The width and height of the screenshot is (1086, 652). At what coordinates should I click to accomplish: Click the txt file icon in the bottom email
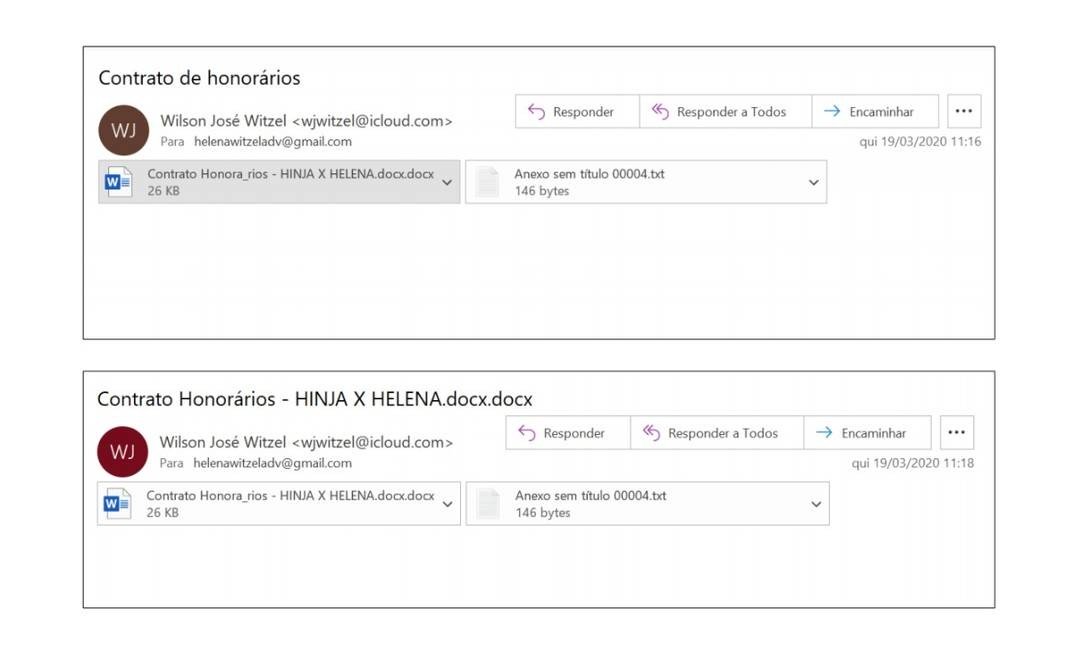pyautogui.click(x=487, y=502)
